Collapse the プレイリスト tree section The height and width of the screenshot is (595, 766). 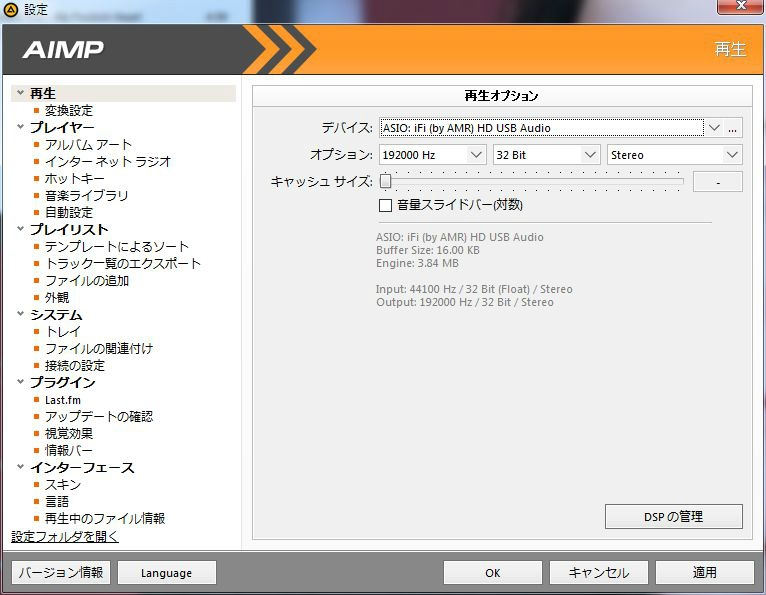21,229
